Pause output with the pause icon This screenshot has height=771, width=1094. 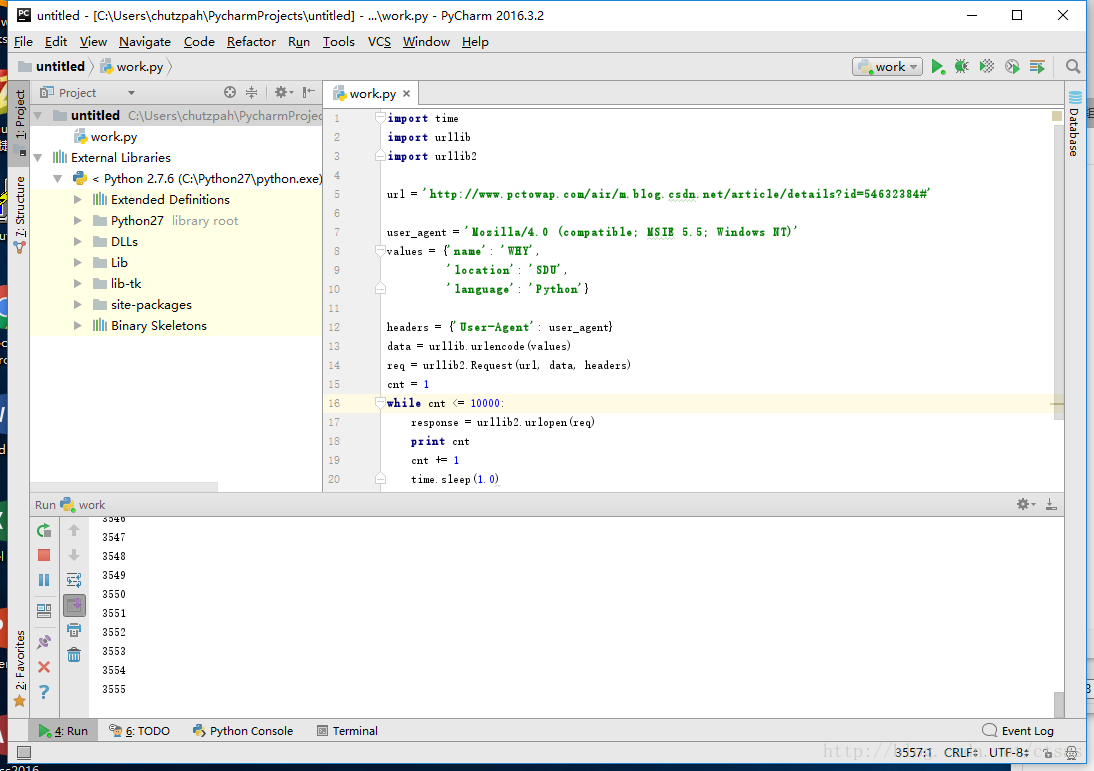click(x=44, y=581)
